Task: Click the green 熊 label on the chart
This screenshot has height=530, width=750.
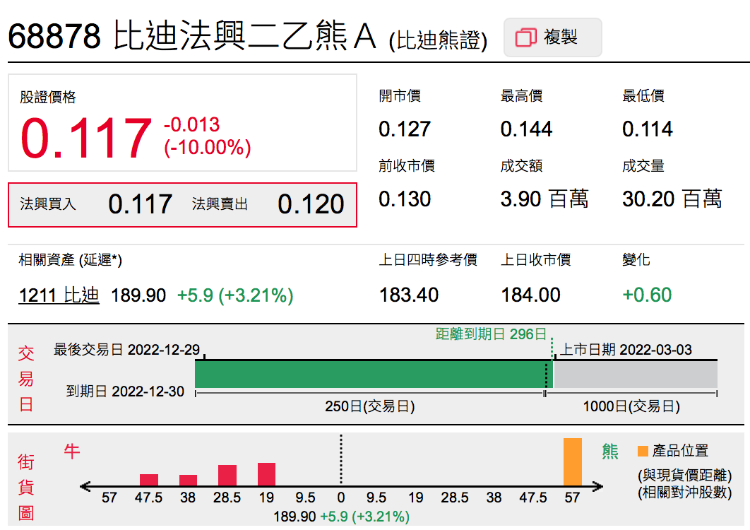Action: 610,451
